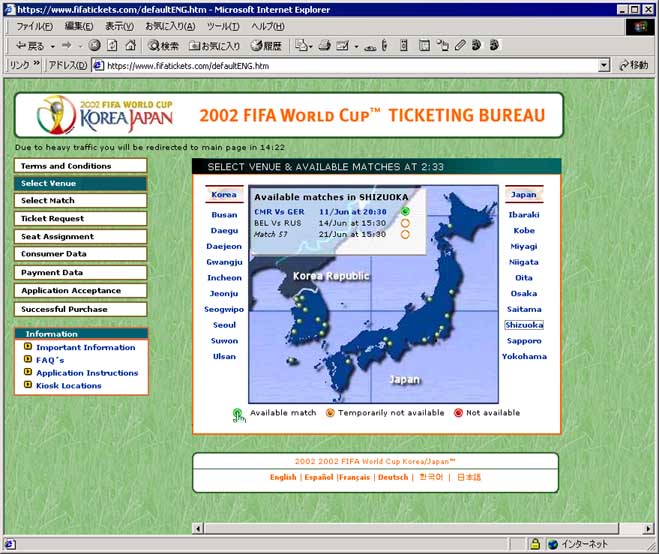Viewport: 659px width, 554px height.
Task: Click the Successful Purchase step button
Action: tap(80, 309)
